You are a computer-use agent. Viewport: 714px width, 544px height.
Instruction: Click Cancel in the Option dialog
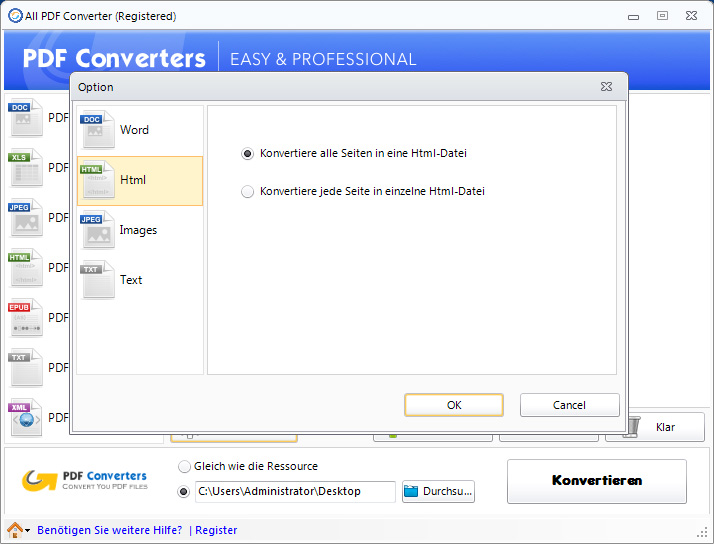point(570,405)
